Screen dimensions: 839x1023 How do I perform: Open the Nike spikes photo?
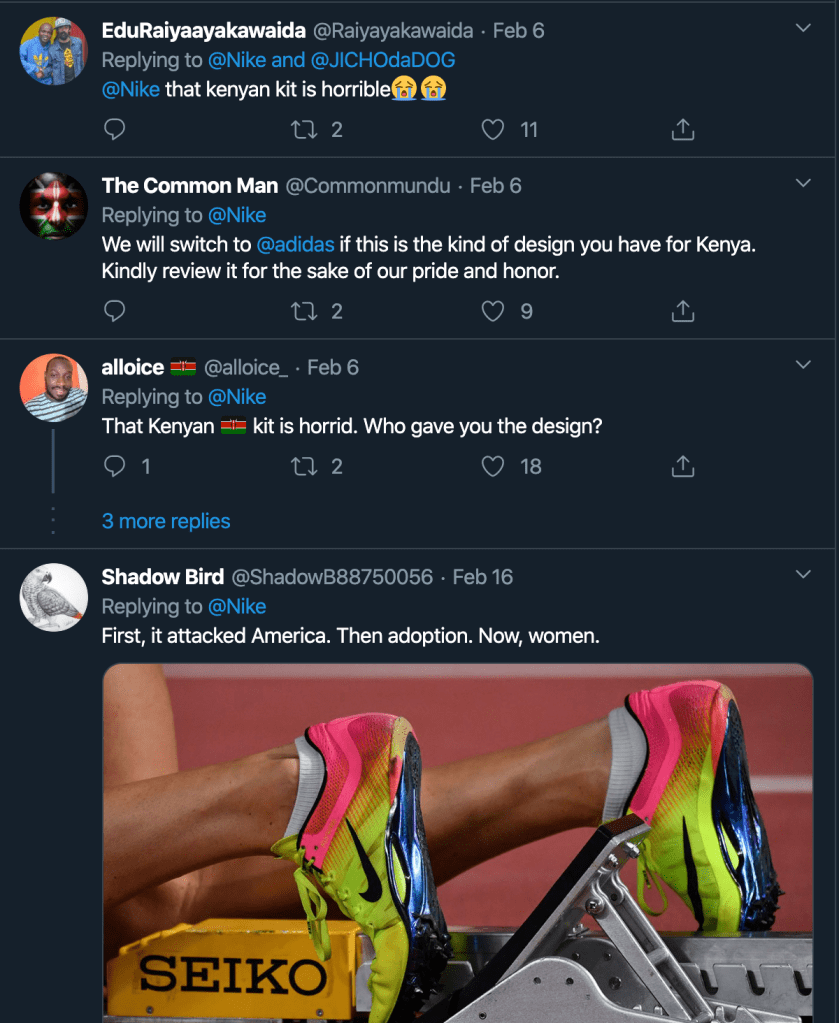coord(457,842)
